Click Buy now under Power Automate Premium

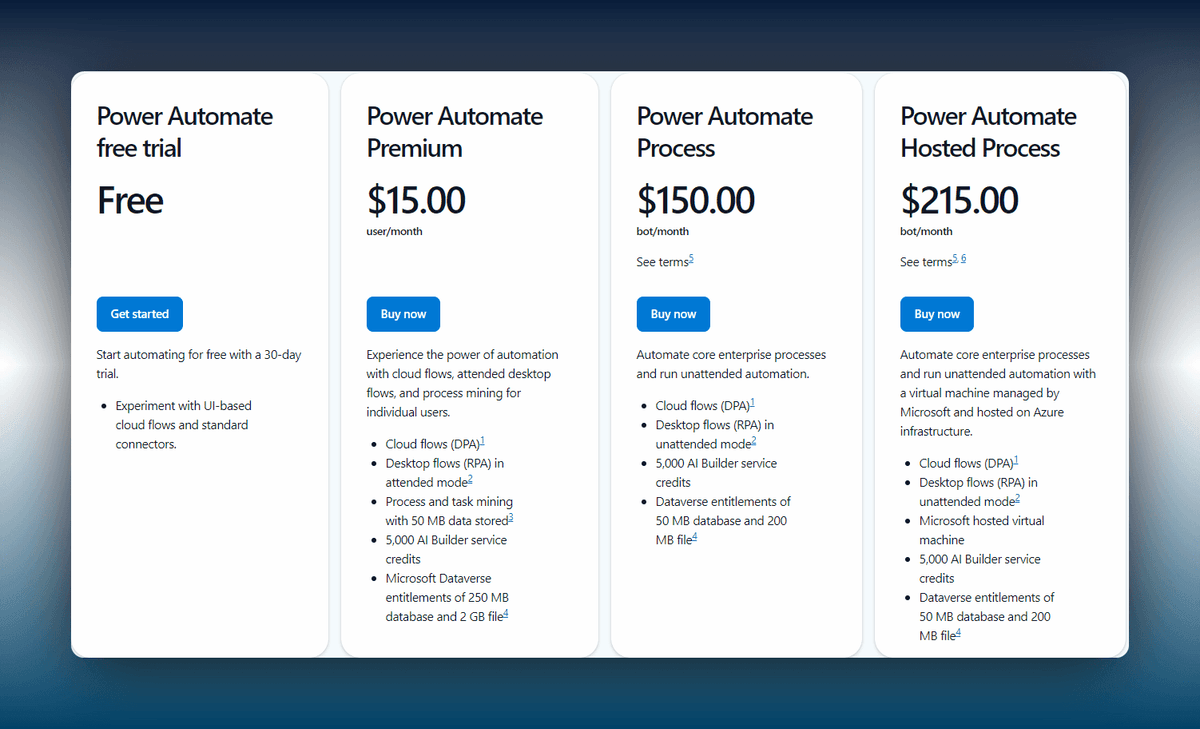click(403, 314)
